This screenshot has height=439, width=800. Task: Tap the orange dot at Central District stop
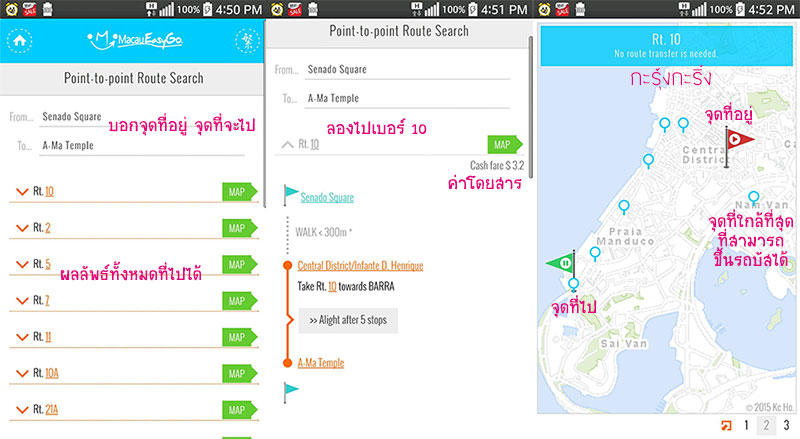tap(288, 265)
